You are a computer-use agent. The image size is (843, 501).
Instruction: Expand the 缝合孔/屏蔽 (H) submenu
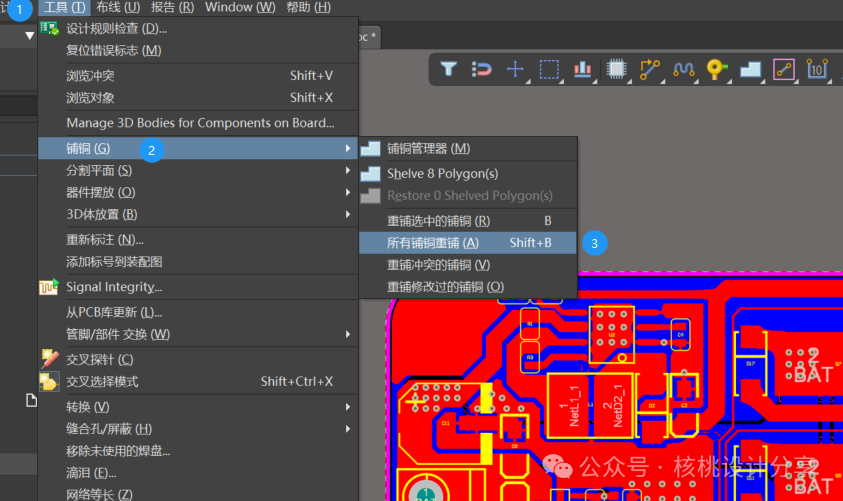click(x=198, y=429)
